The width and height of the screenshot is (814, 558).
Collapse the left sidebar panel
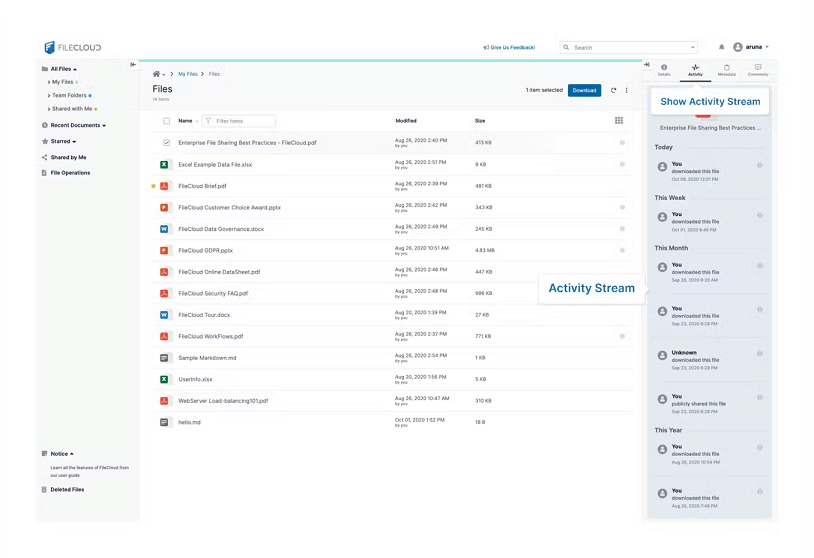[x=133, y=65]
